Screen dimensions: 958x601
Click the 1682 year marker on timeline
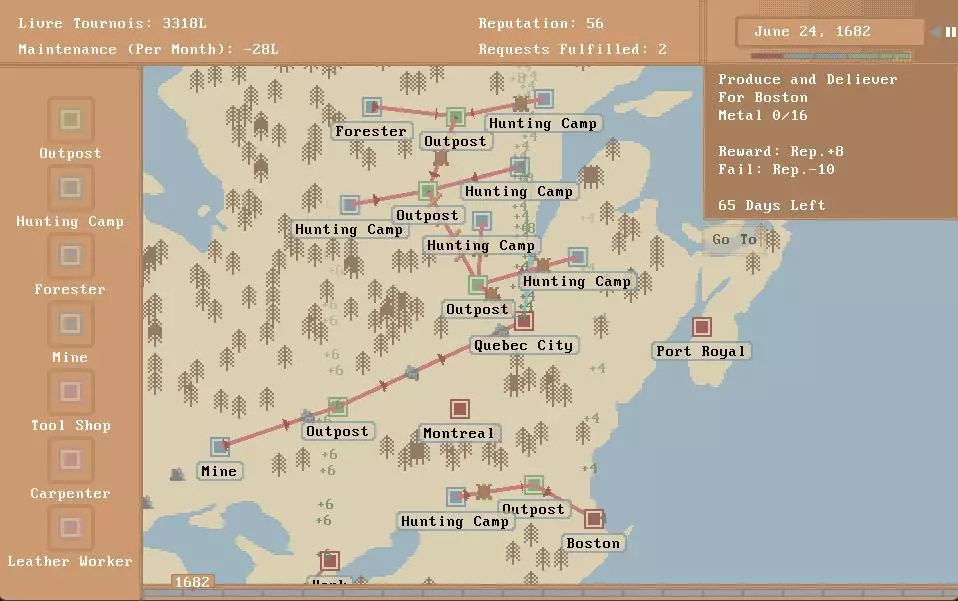click(192, 582)
